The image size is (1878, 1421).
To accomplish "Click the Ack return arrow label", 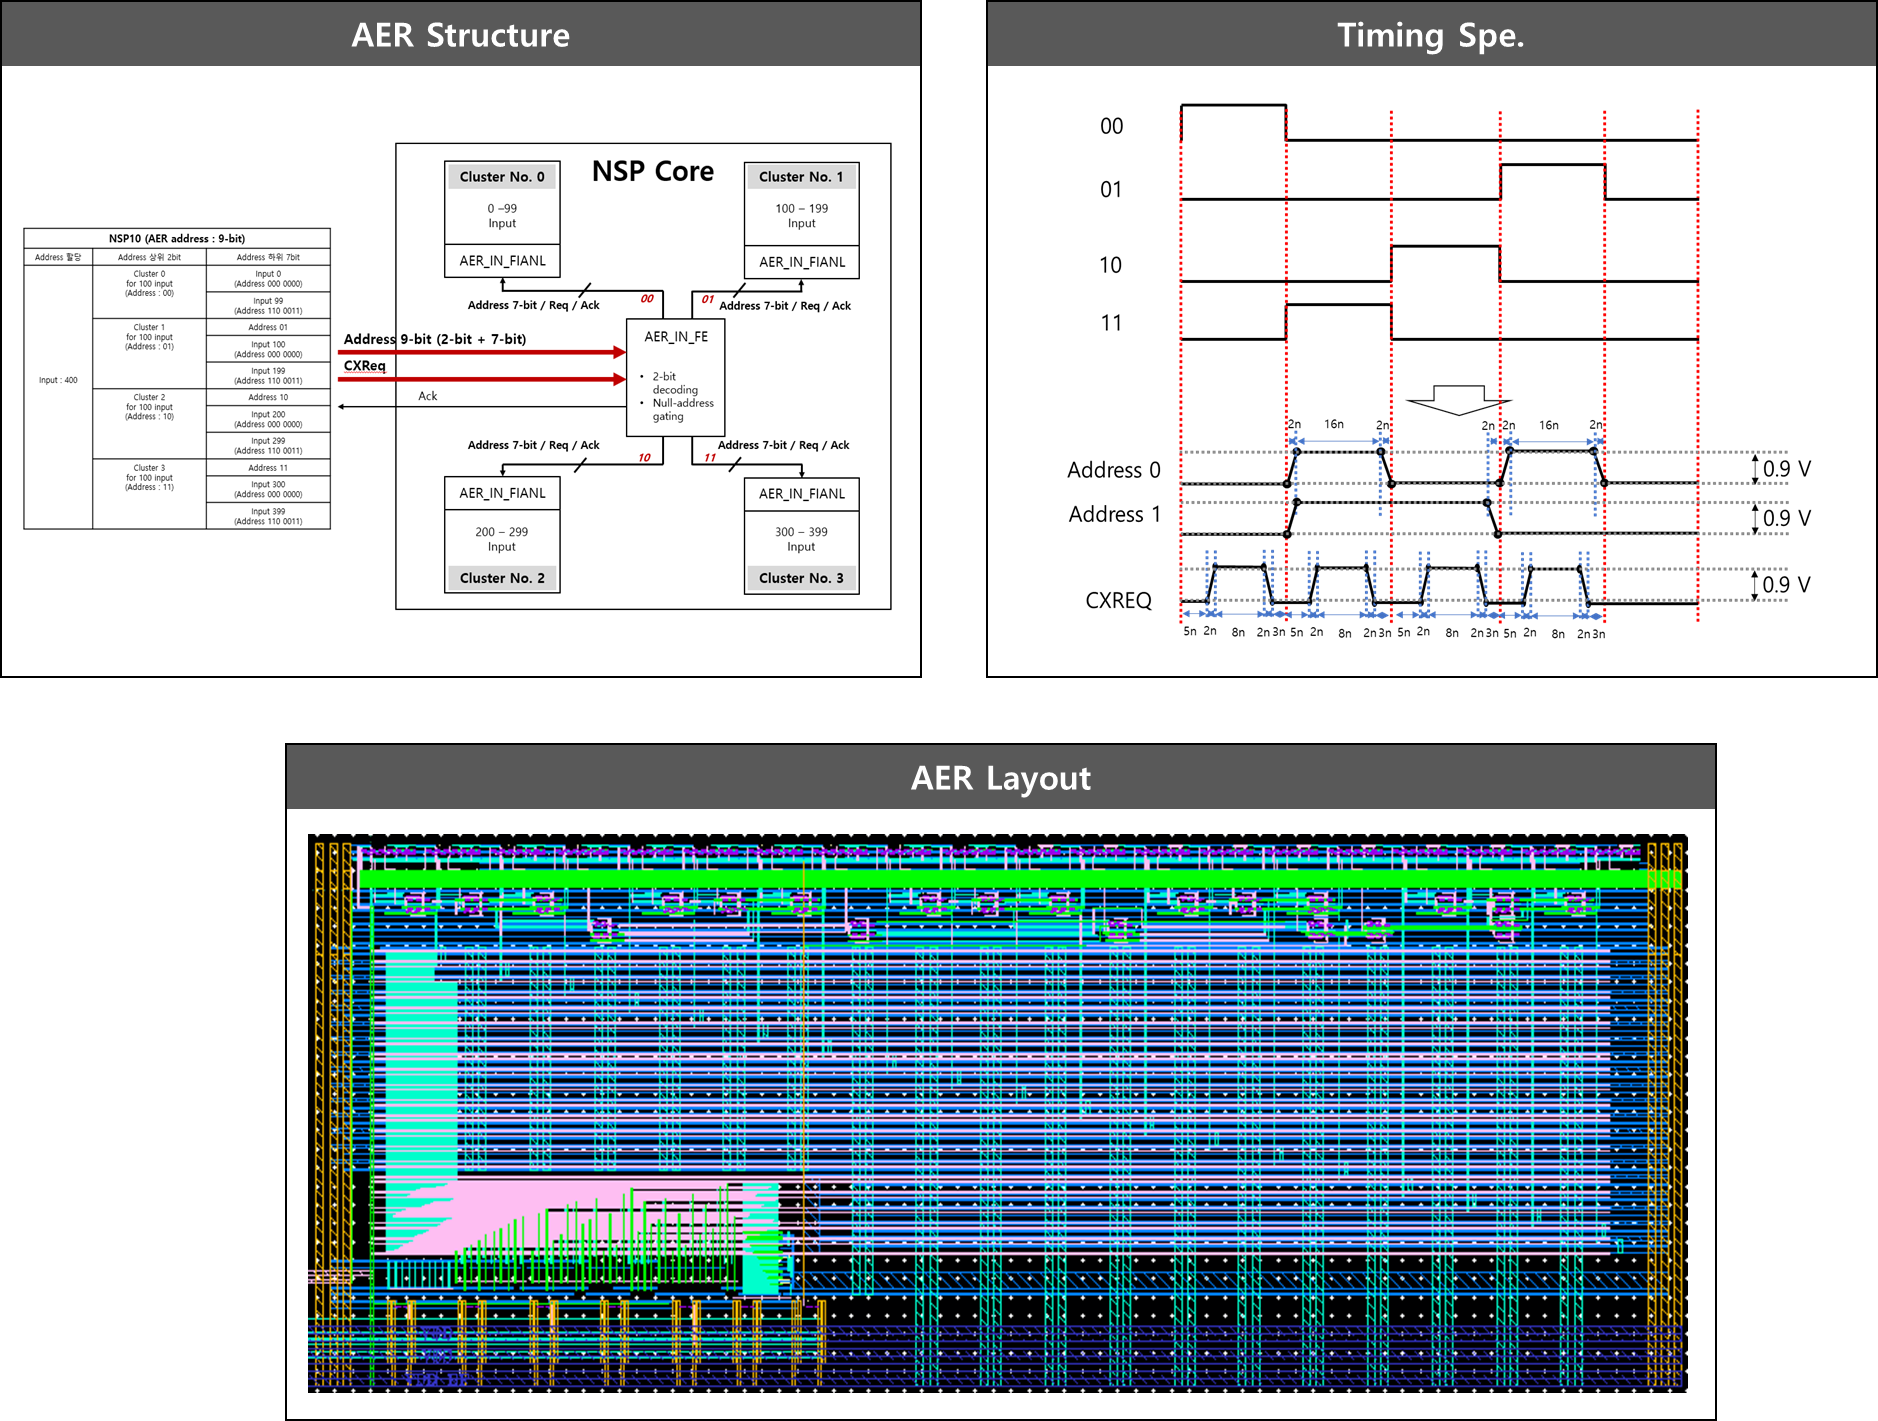I will (x=427, y=396).
